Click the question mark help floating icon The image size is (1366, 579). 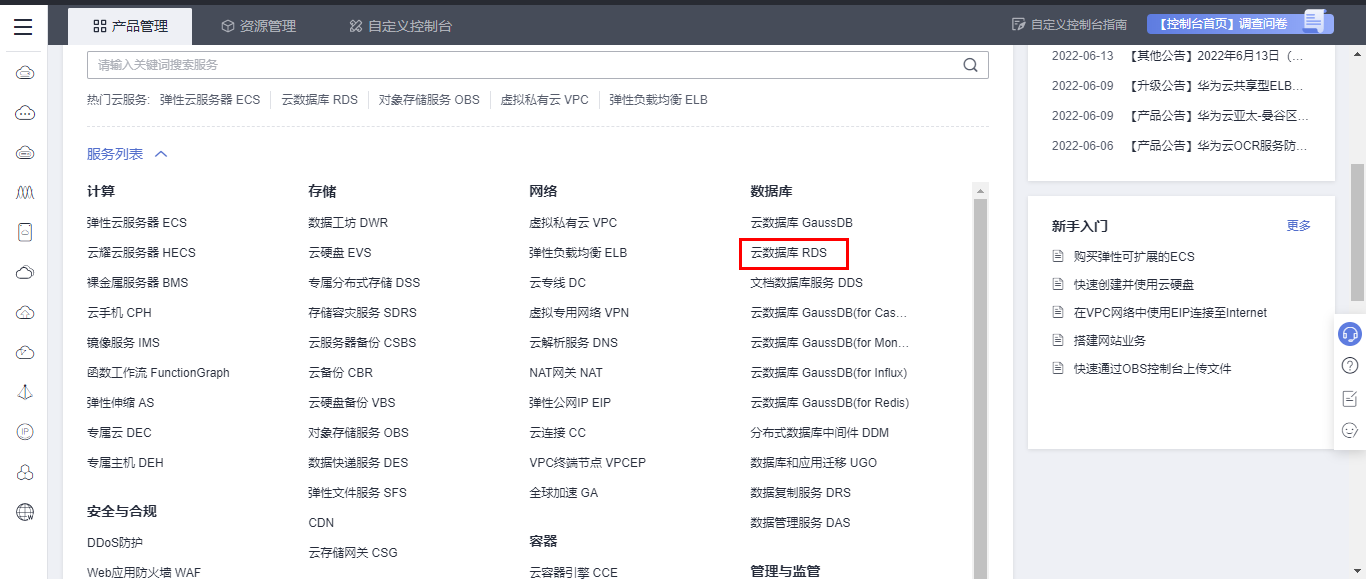pyautogui.click(x=1350, y=366)
